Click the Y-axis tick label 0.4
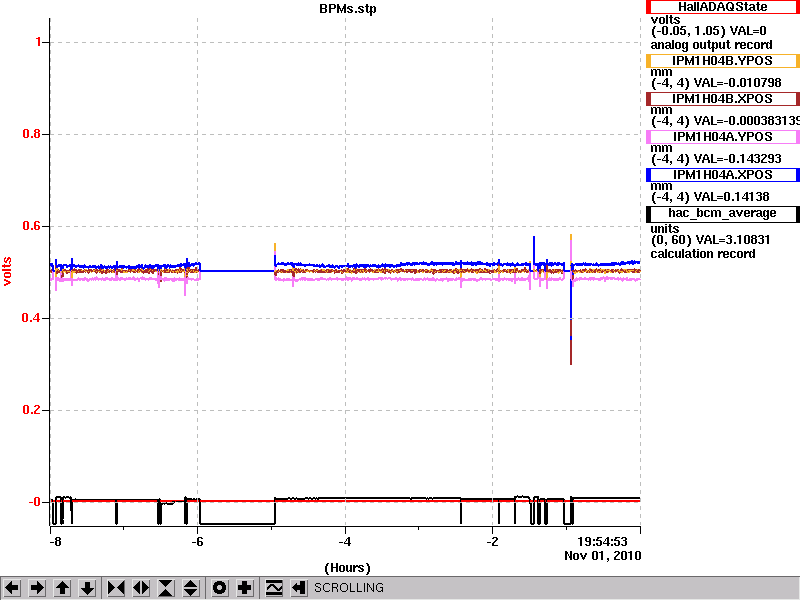Screen dimensions: 800x600 32,318
